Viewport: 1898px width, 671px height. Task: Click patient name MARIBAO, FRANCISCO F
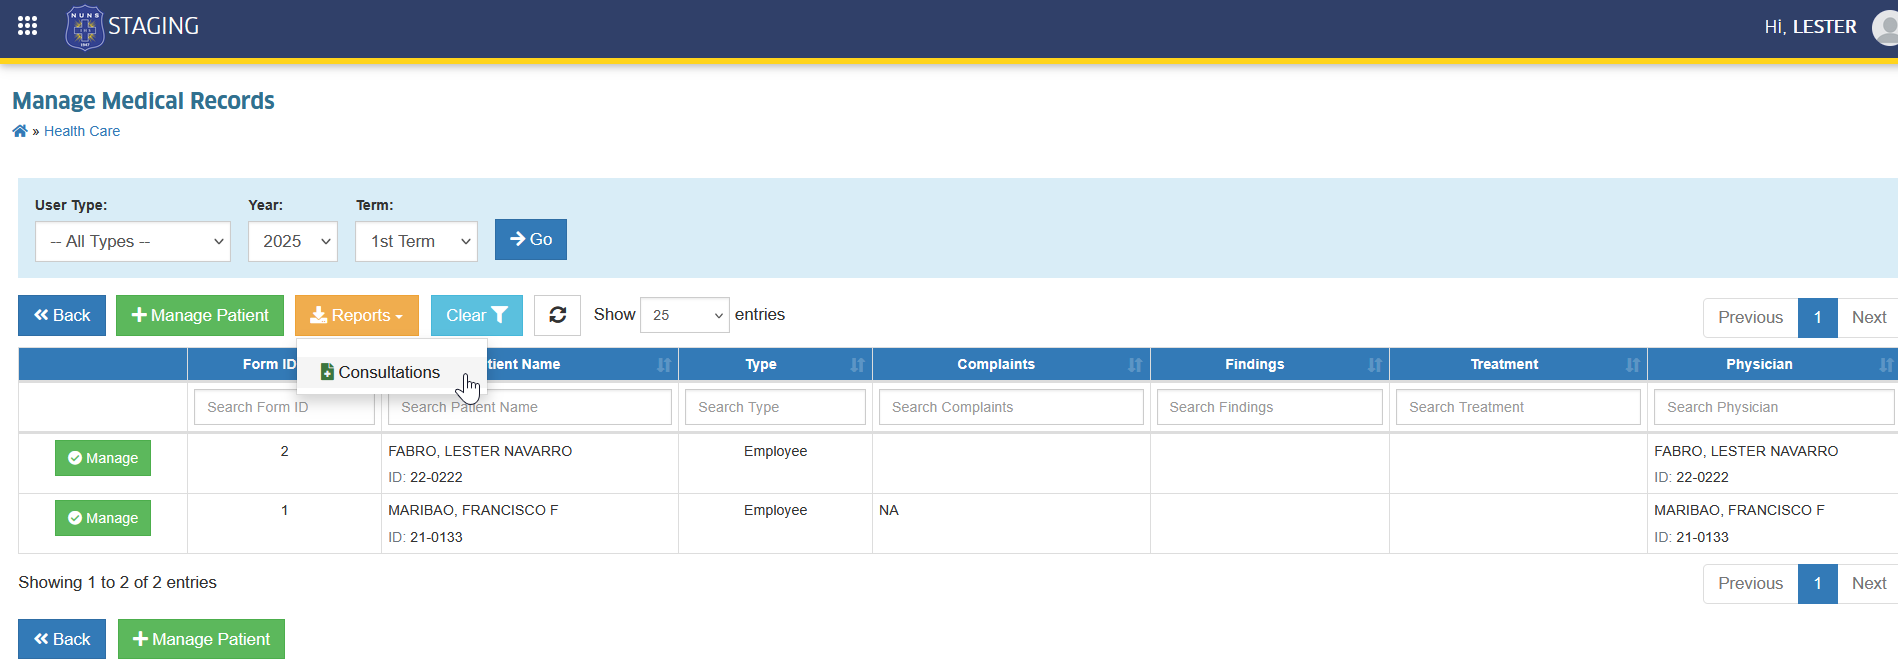(x=473, y=510)
